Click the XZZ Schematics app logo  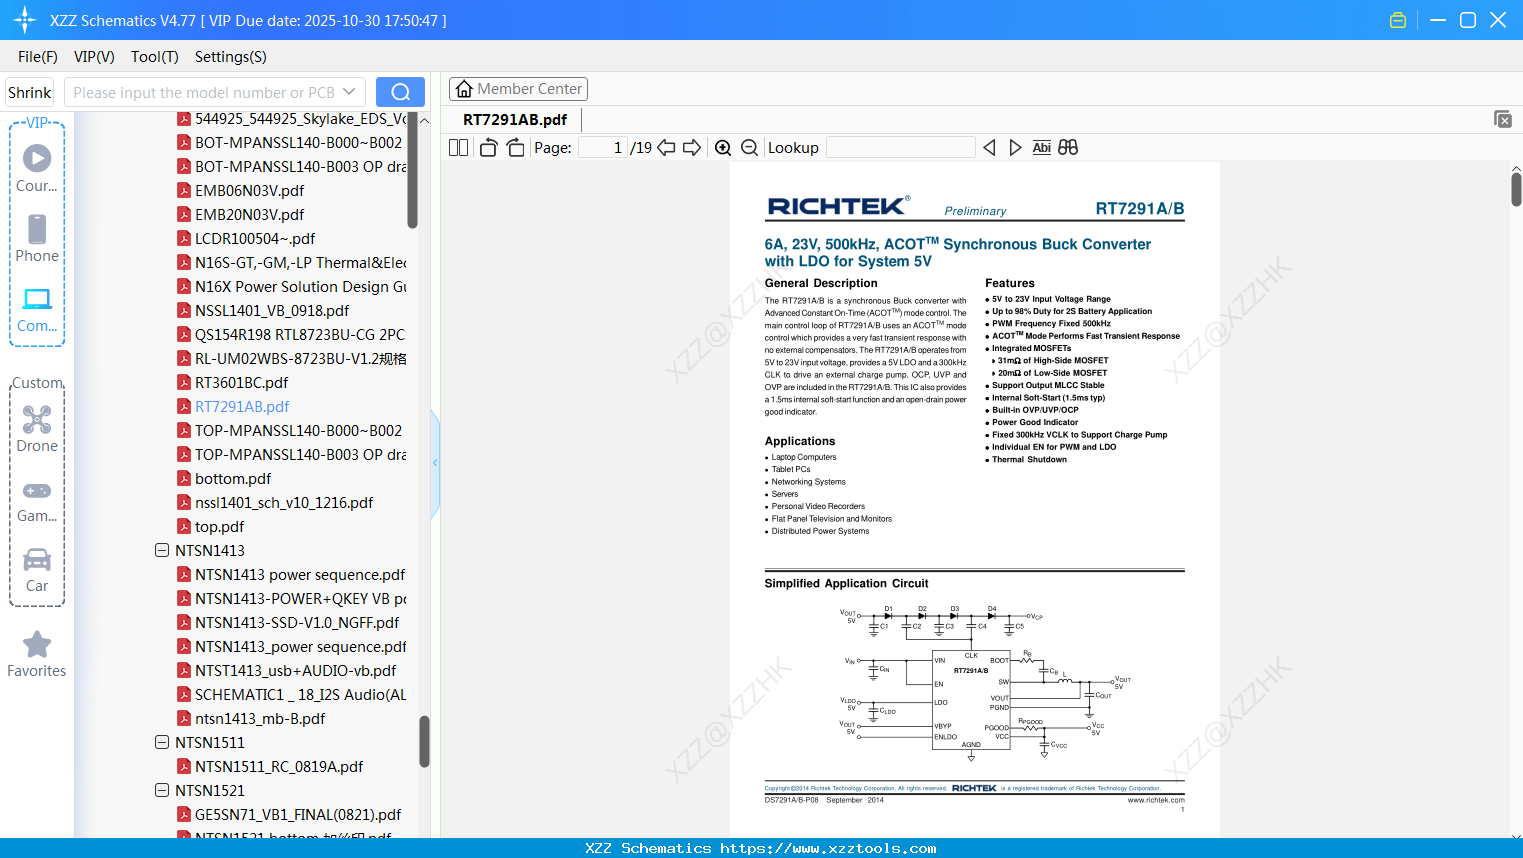click(24, 20)
